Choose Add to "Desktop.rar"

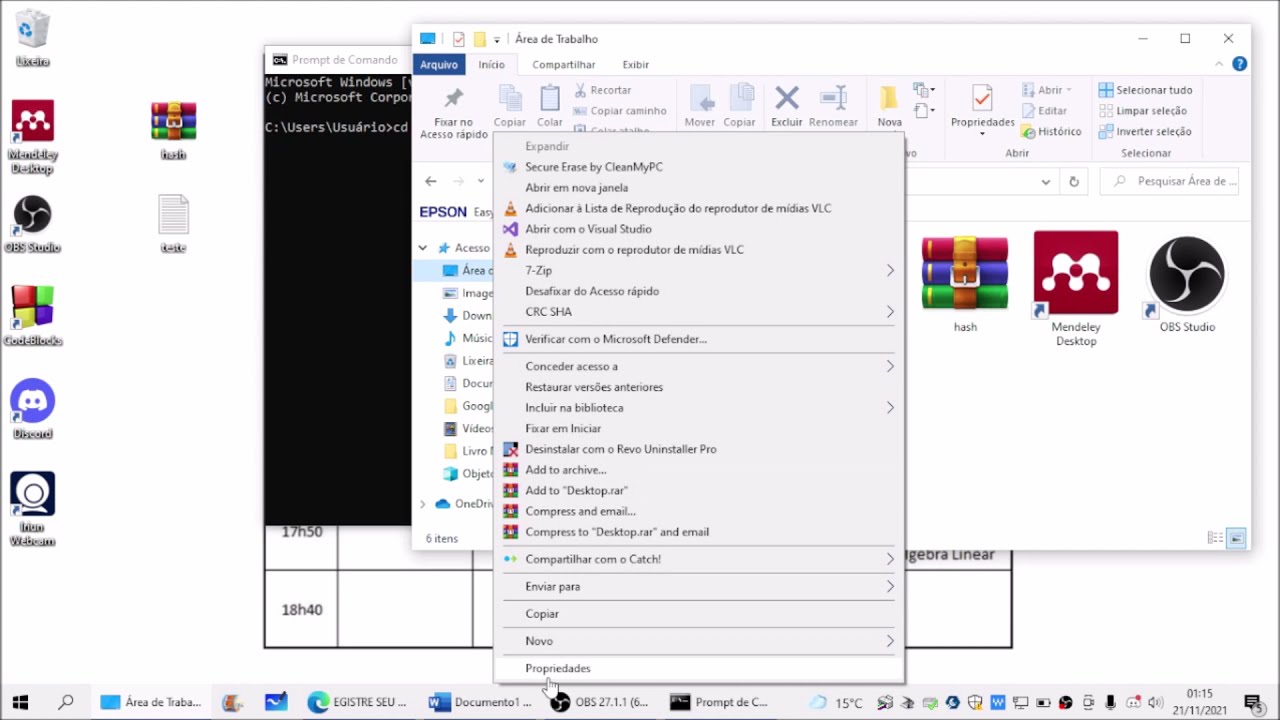[700, 490]
